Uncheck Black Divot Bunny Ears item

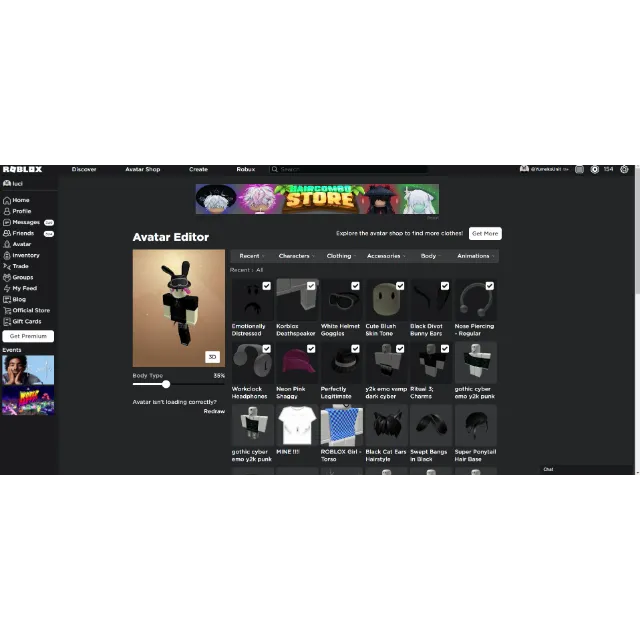(445, 286)
